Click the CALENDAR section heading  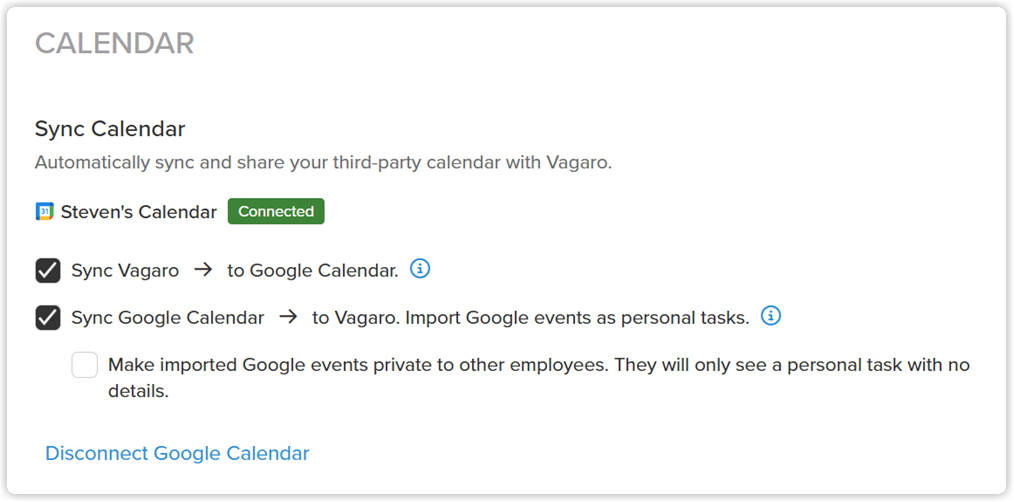[x=114, y=43]
